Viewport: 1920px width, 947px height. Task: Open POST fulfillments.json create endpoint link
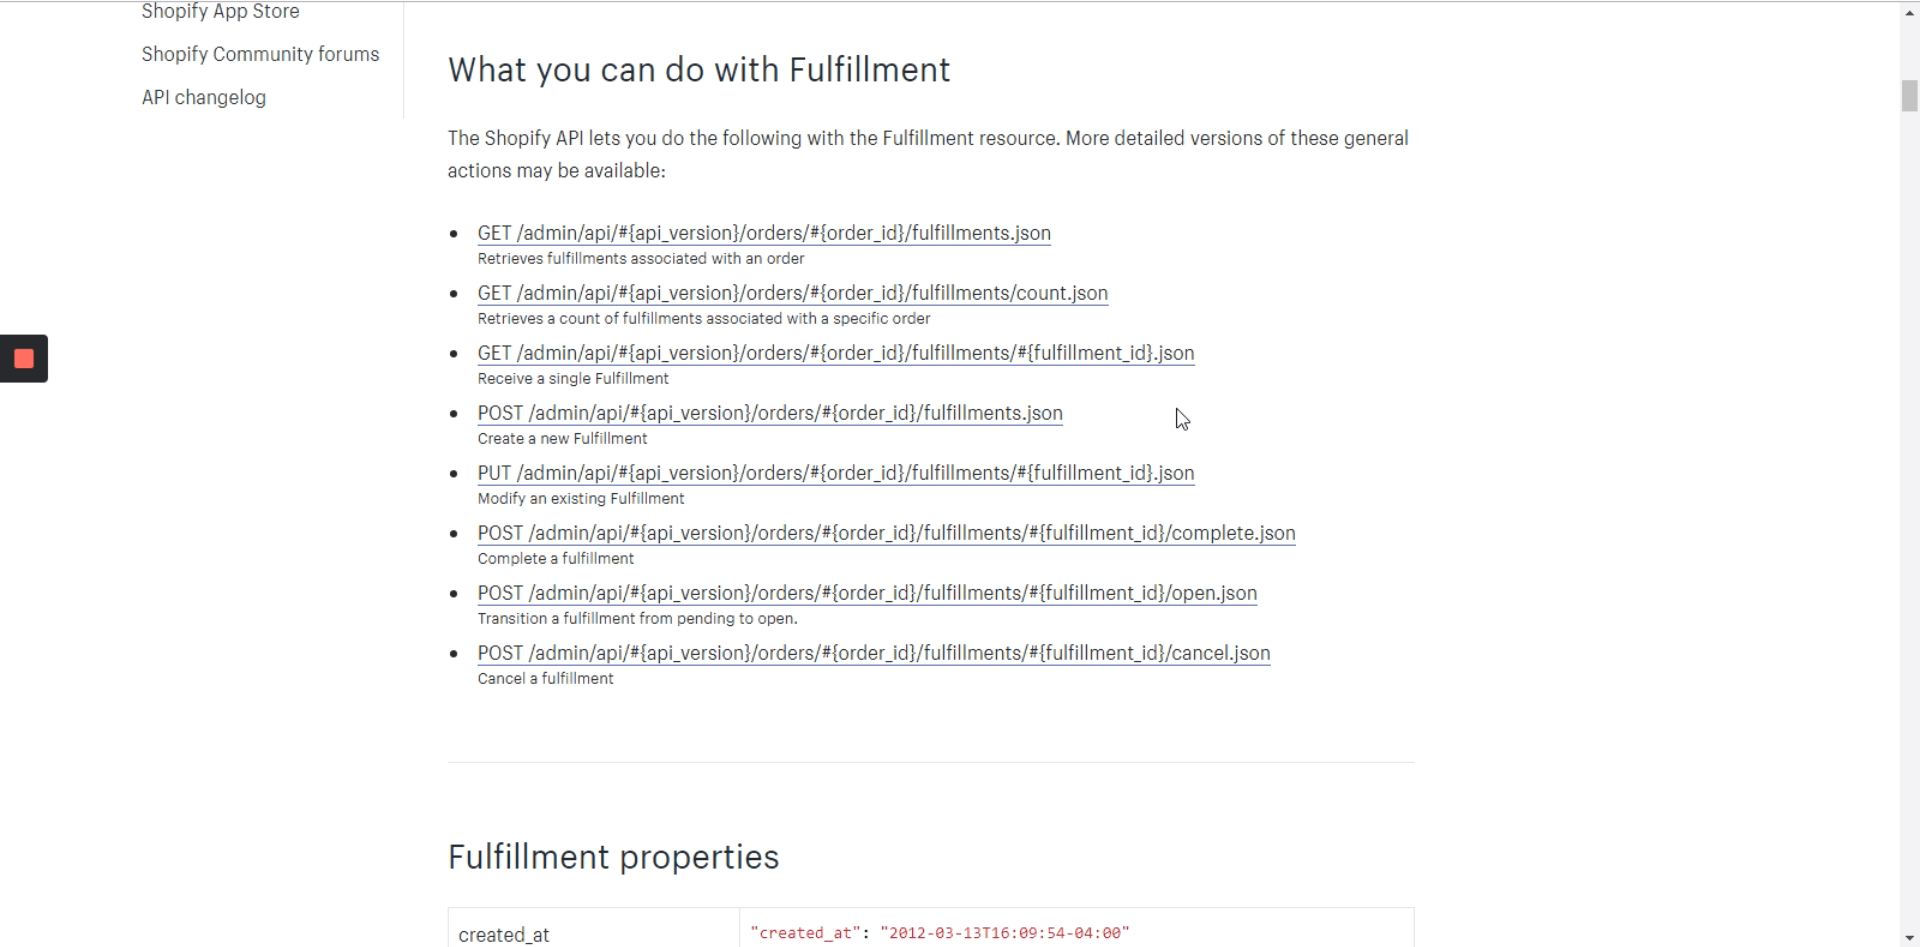[770, 413]
